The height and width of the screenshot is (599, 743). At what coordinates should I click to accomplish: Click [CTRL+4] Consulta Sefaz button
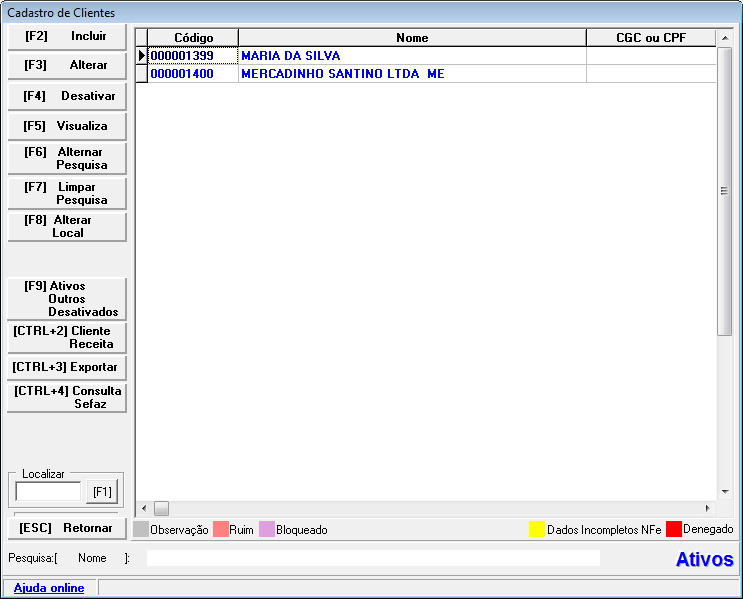pyautogui.click(x=67, y=397)
